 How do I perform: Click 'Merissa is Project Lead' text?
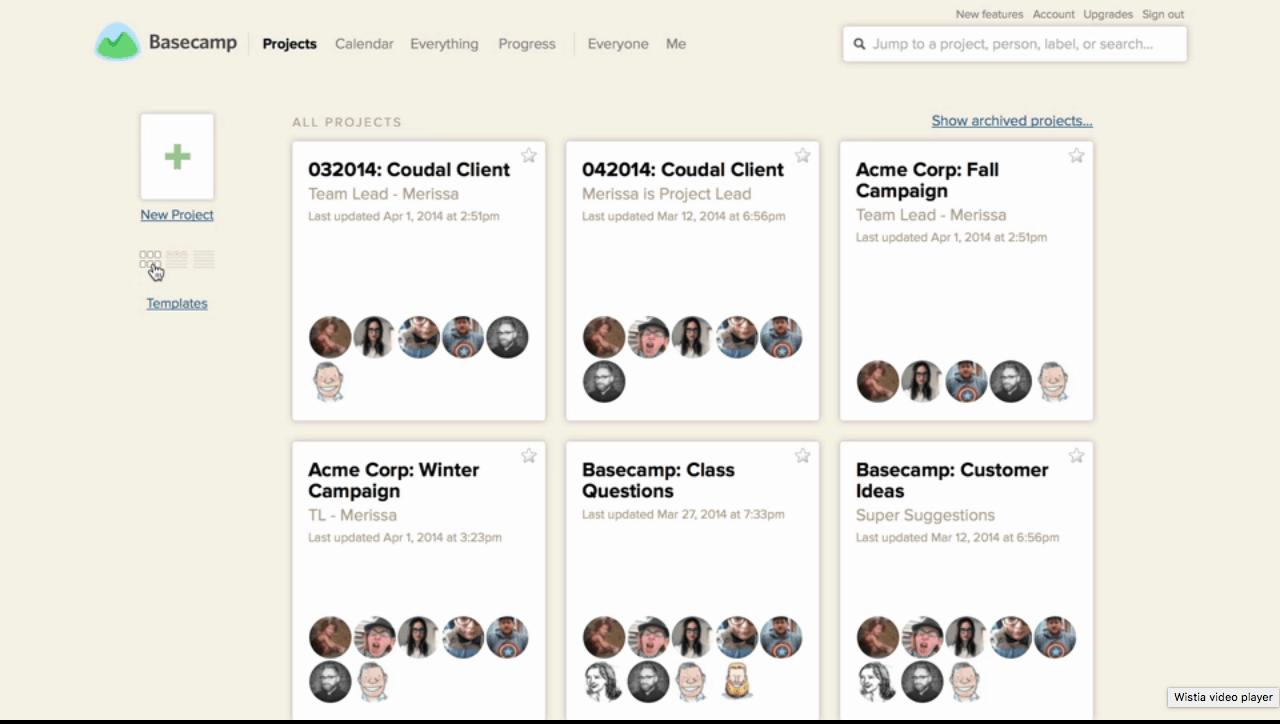click(666, 194)
